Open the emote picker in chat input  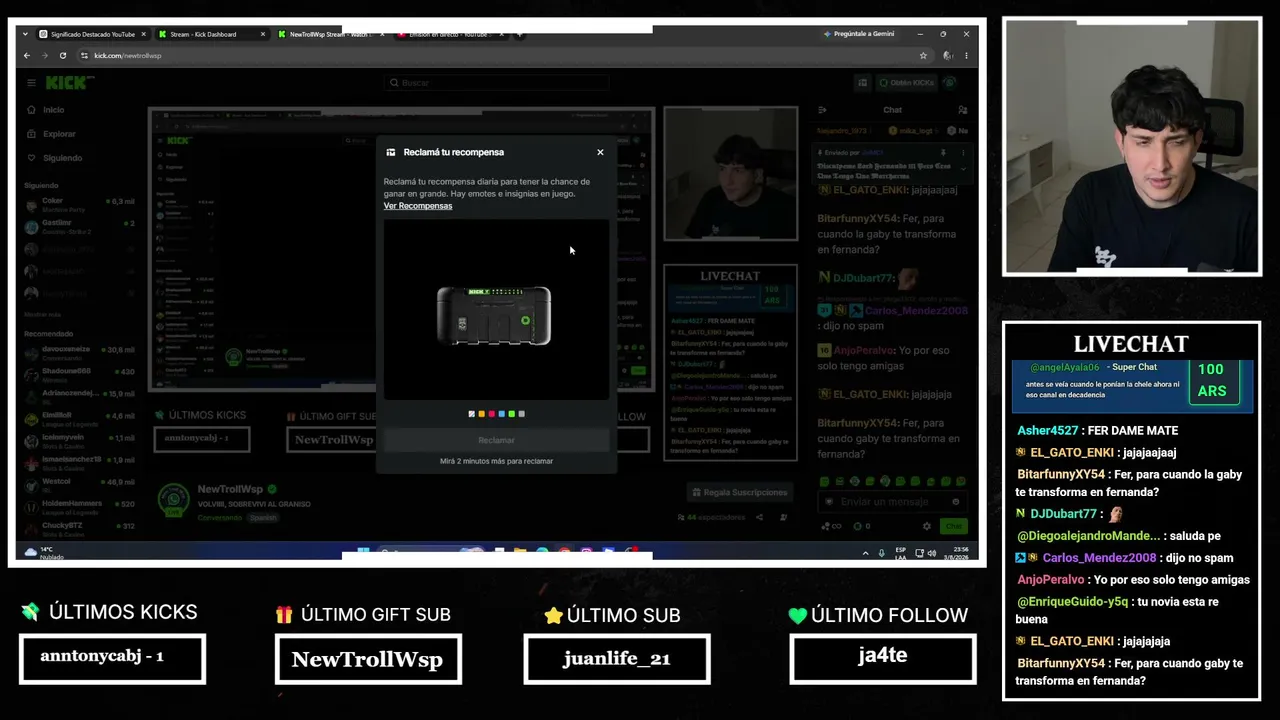click(956, 502)
